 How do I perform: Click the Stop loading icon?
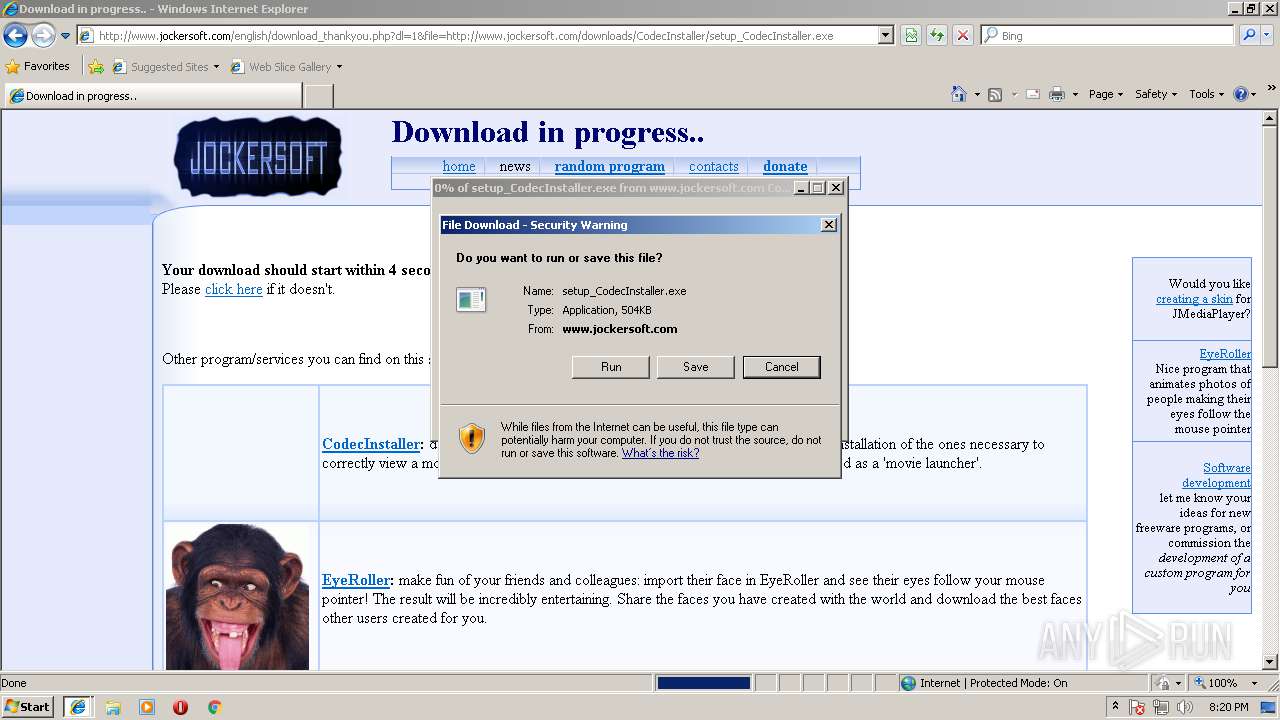coord(962,35)
